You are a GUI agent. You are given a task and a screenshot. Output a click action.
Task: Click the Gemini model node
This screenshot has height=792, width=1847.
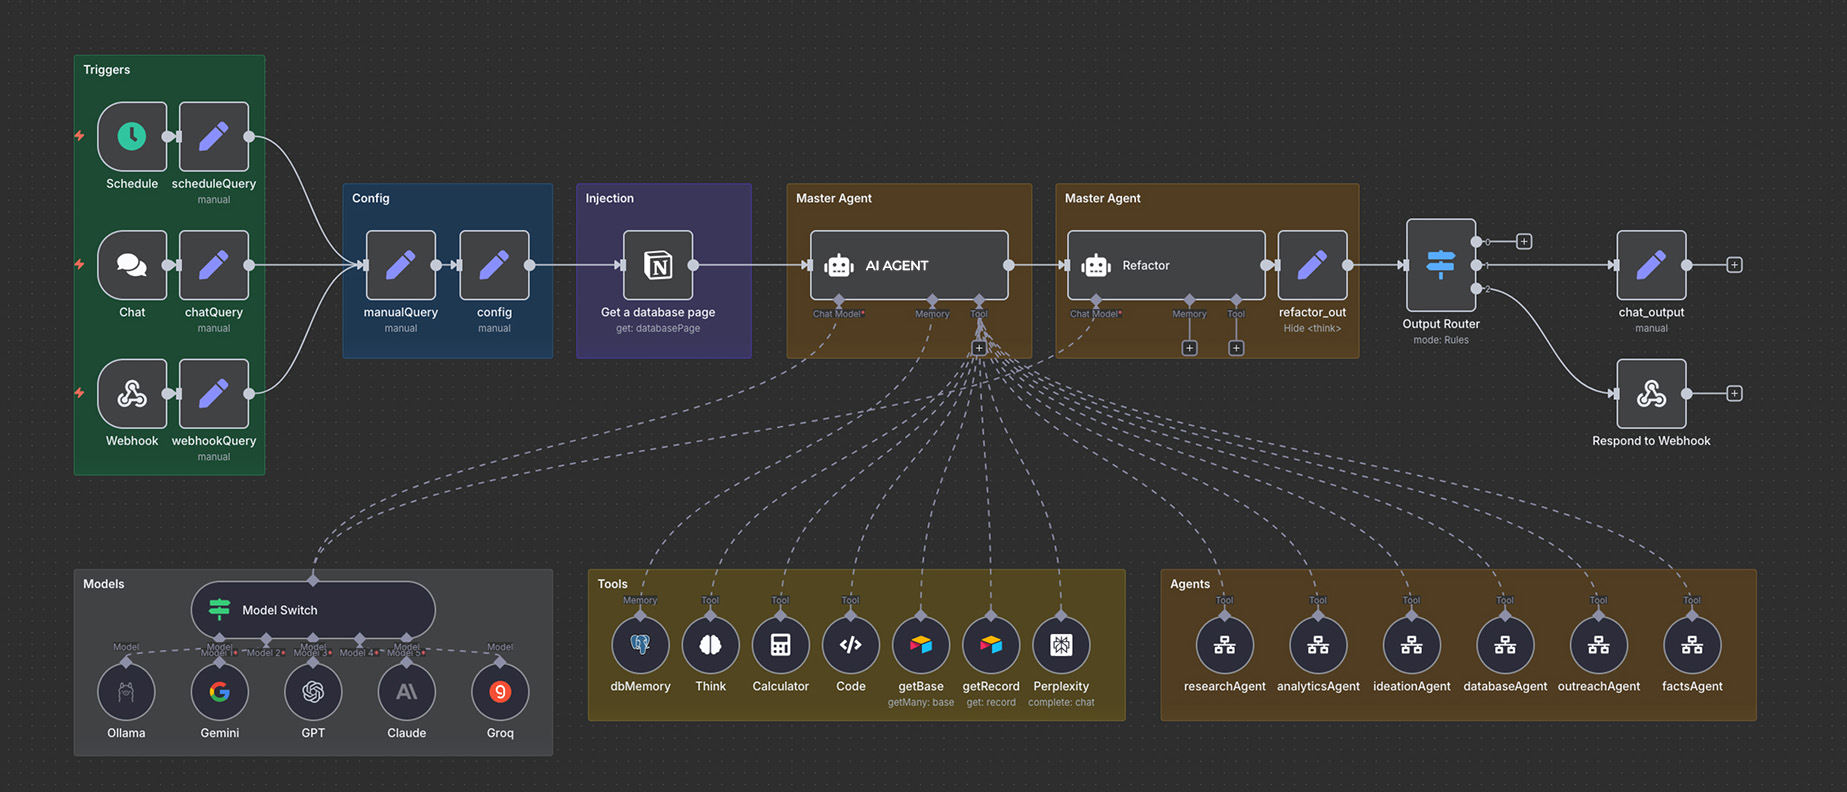pos(219,692)
